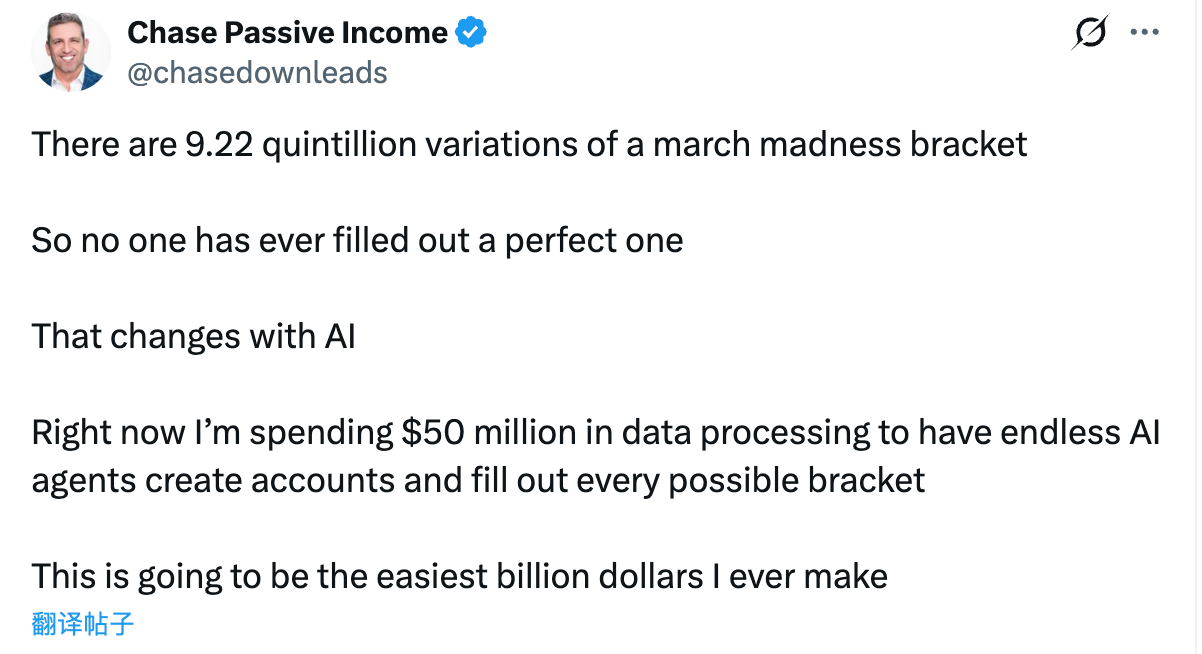Click the ellipsis icon at top right
This screenshot has width=1202, height=654.
pos(1144,32)
